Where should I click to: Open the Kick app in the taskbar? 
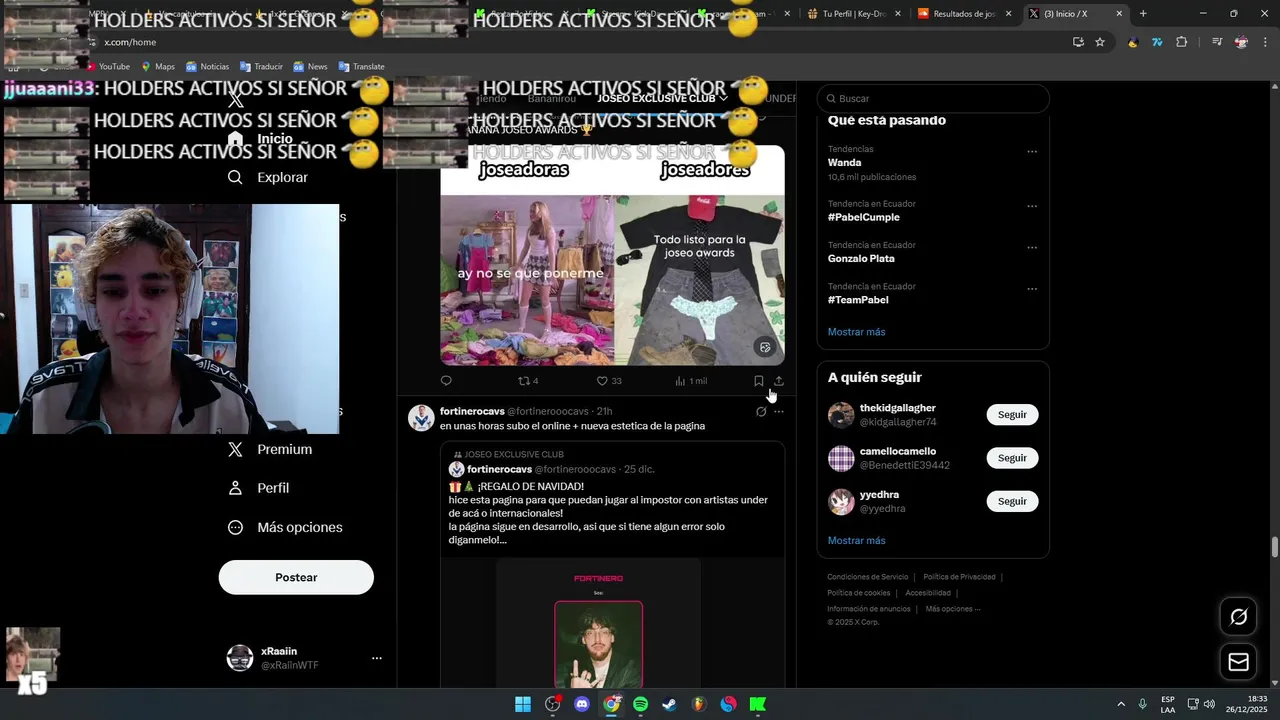point(758,704)
